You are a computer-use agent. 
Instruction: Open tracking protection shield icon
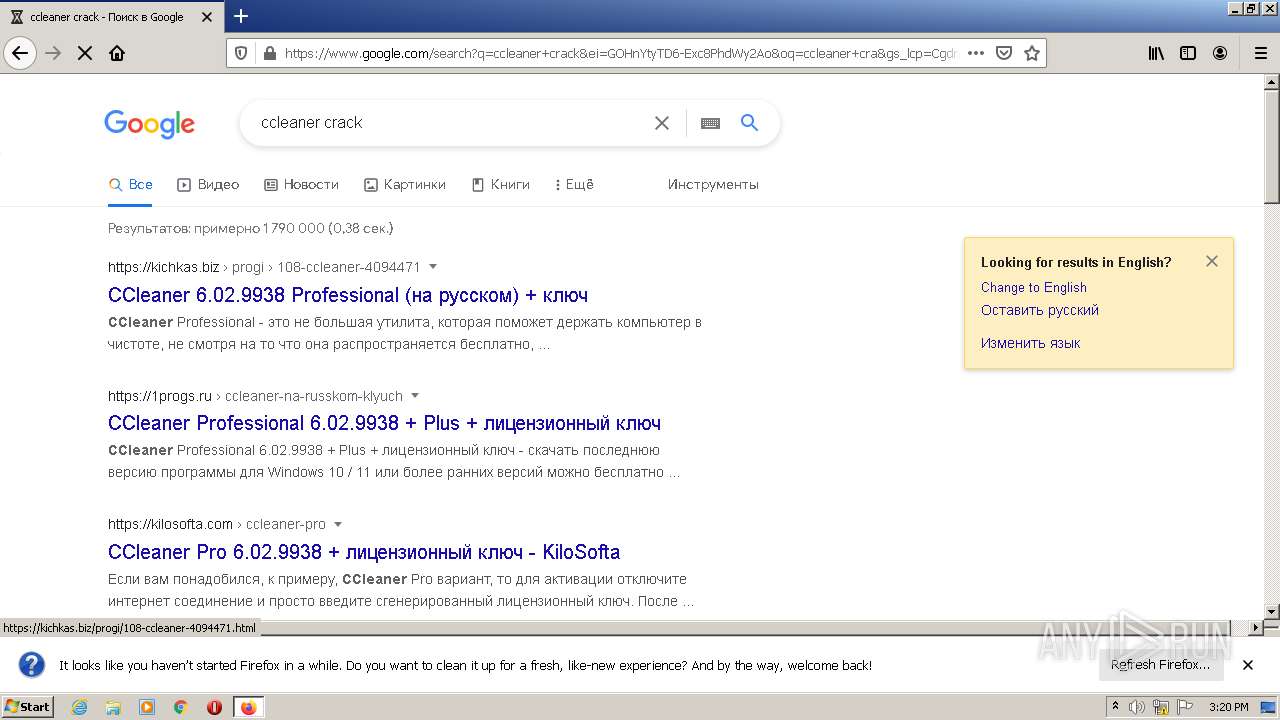[241, 53]
